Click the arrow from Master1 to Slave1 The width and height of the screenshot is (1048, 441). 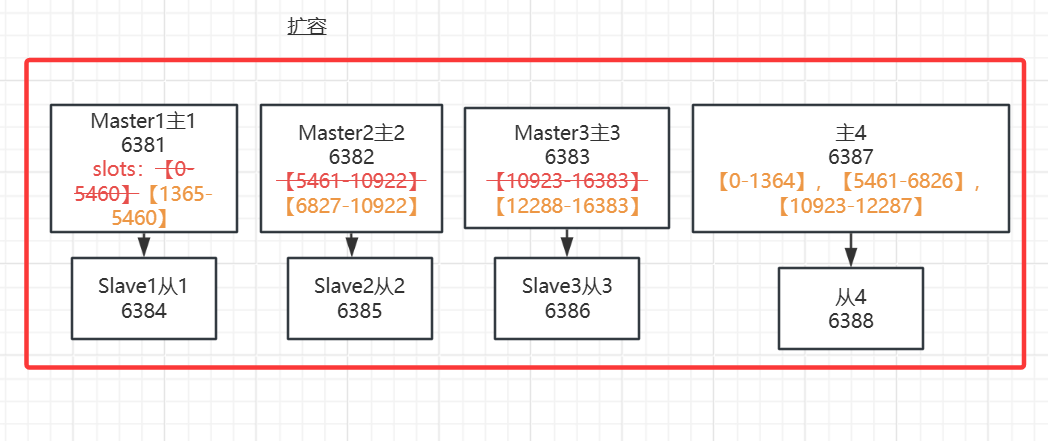144,244
